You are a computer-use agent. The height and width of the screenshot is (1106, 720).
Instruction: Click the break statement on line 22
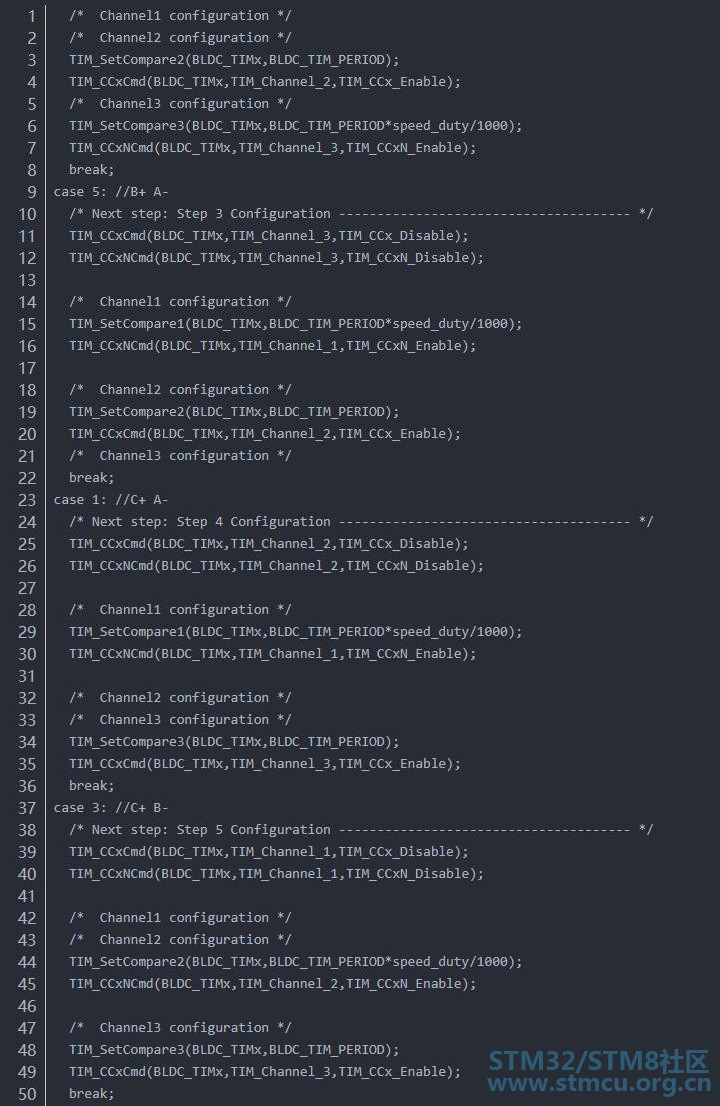(x=92, y=478)
